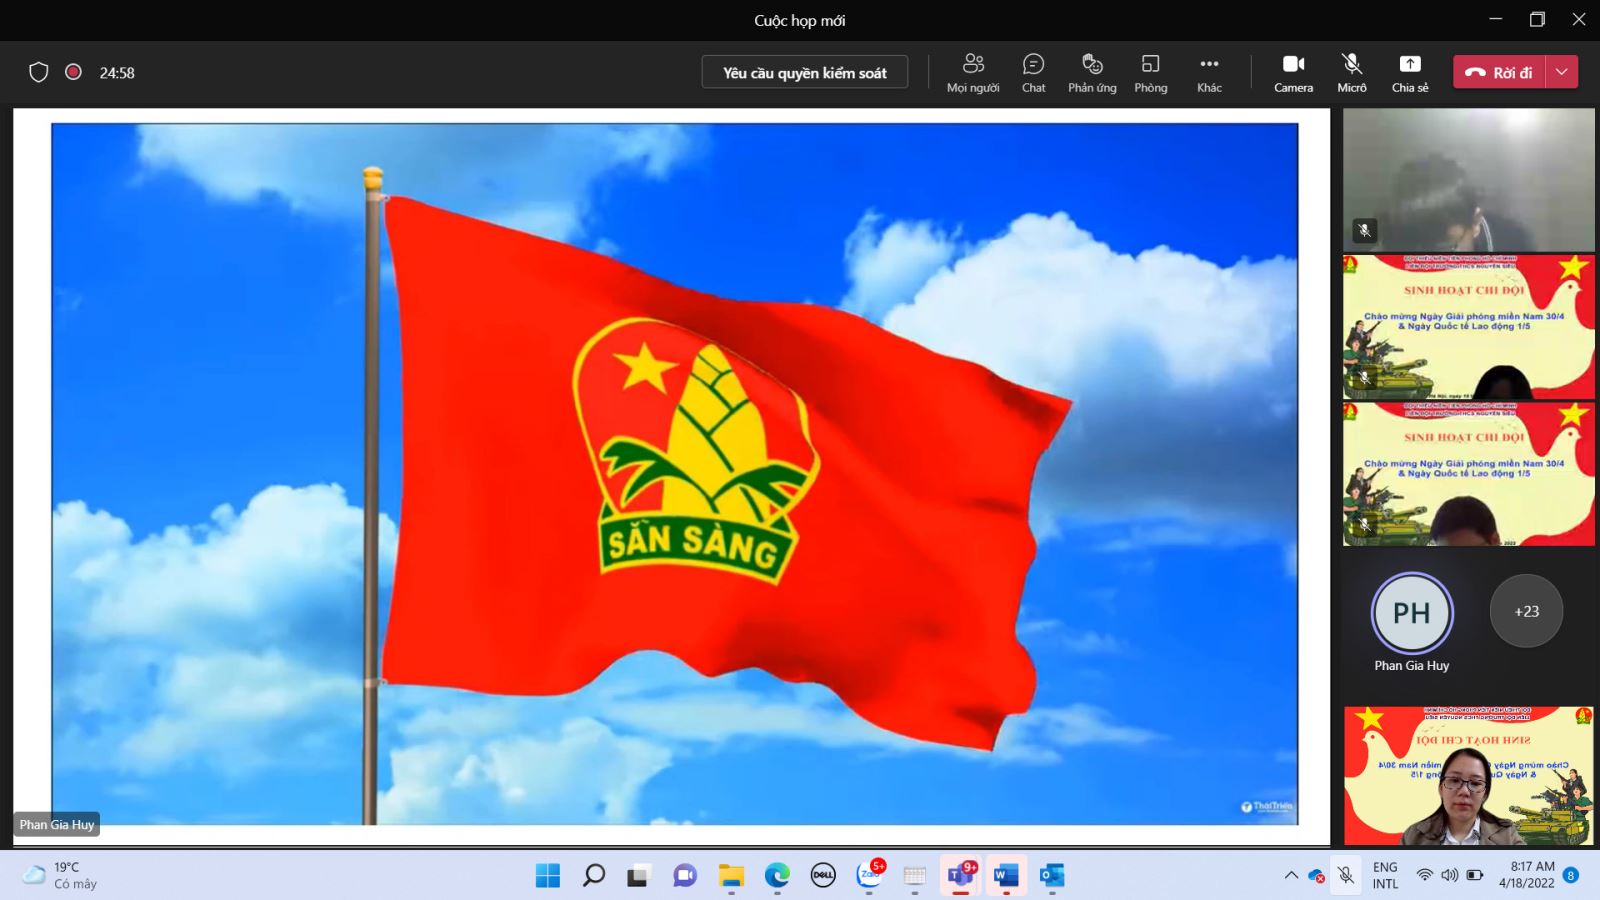Open the Teams Chat taskbar icon
Image resolution: width=1600 pixels, height=900 pixels.
tap(685, 876)
